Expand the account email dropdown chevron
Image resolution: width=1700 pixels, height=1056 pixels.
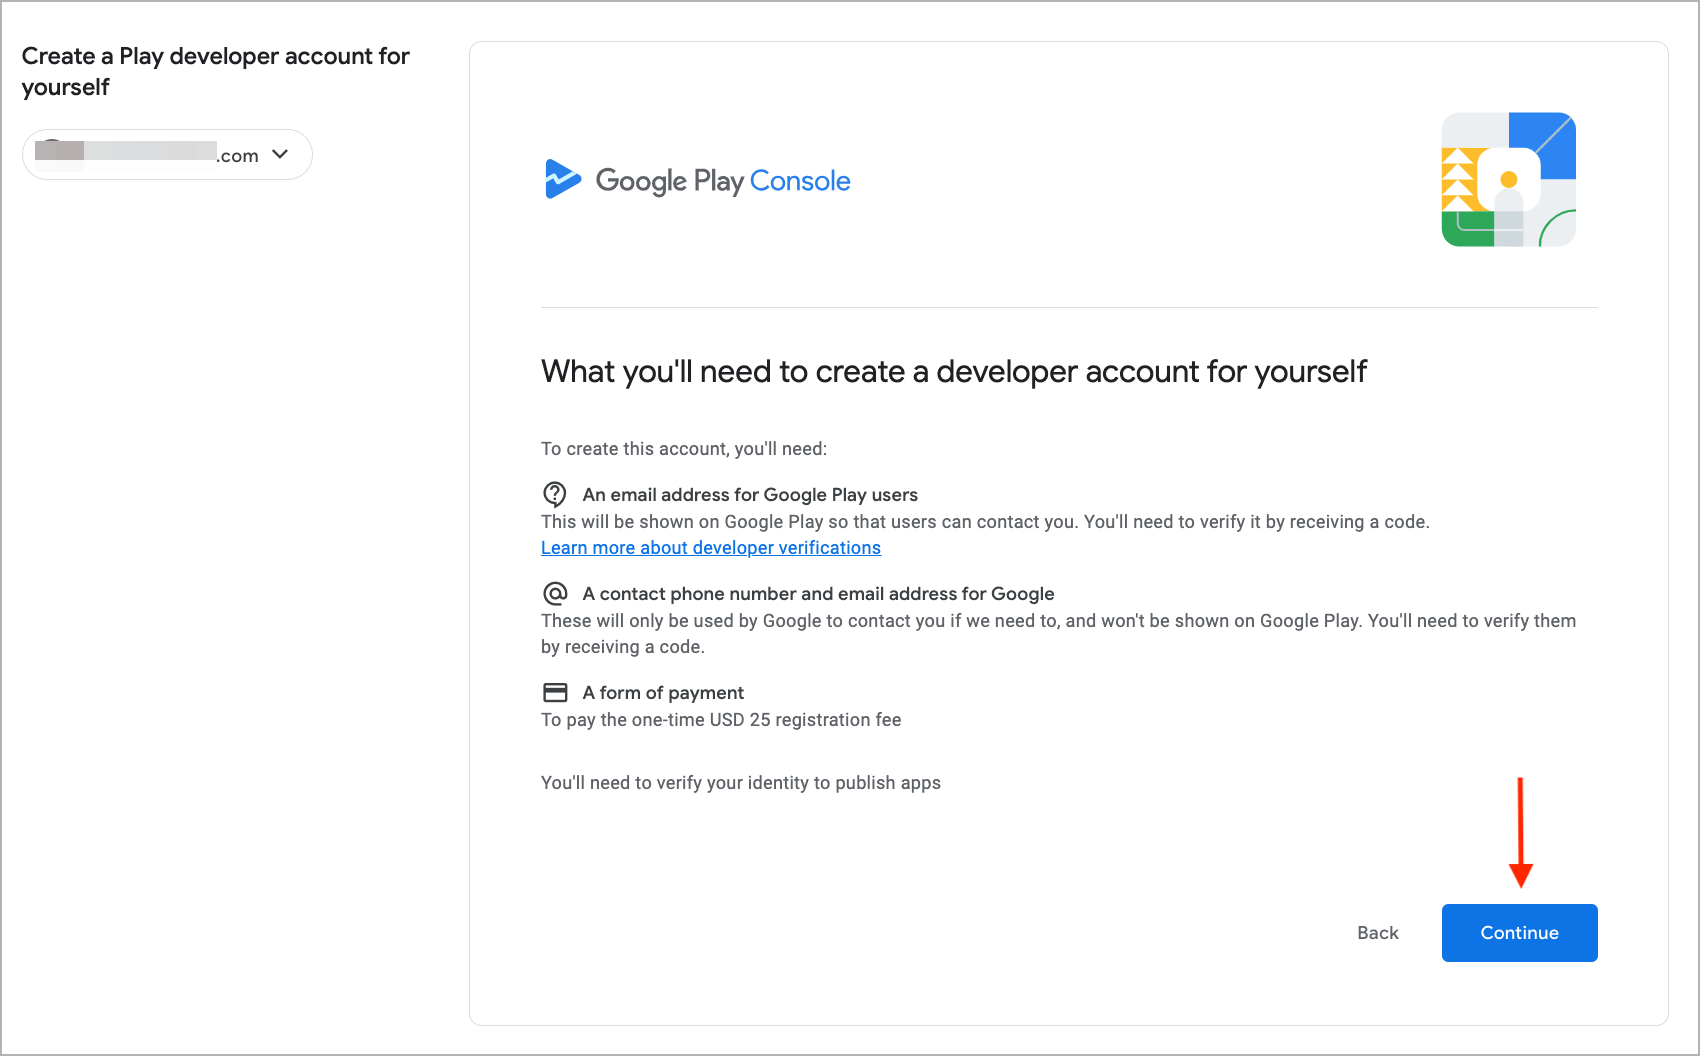click(280, 154)
